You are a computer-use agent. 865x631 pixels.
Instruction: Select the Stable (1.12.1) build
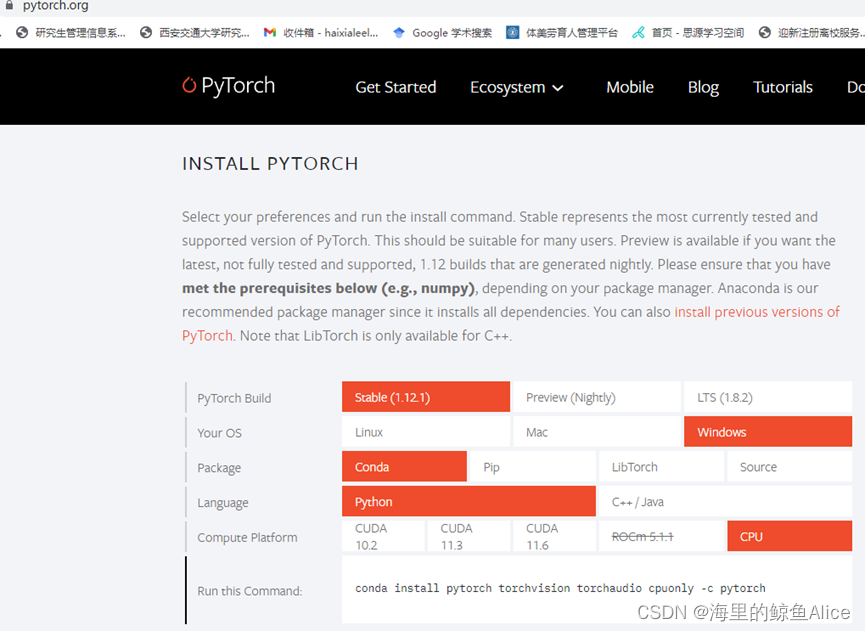426,397
